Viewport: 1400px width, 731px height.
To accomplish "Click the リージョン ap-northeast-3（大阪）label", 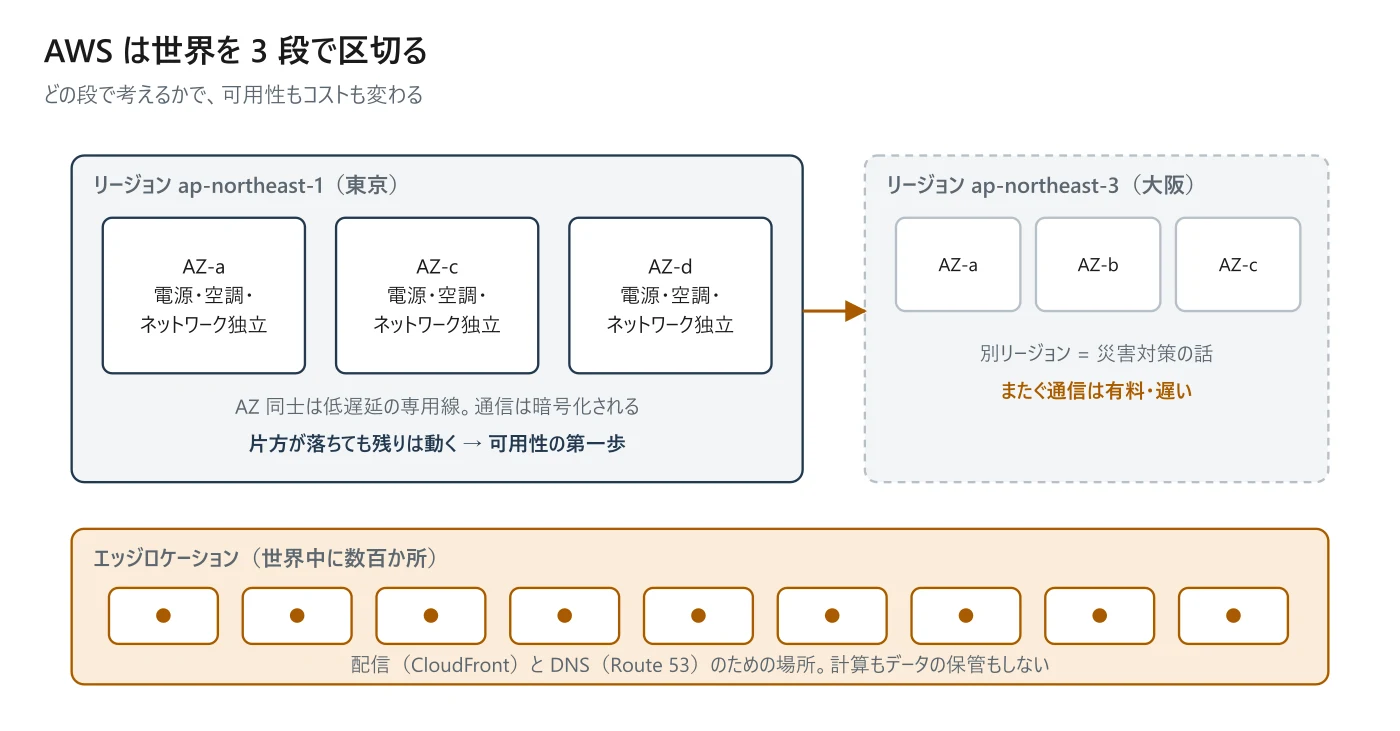I will click(x=1041, y=186).
